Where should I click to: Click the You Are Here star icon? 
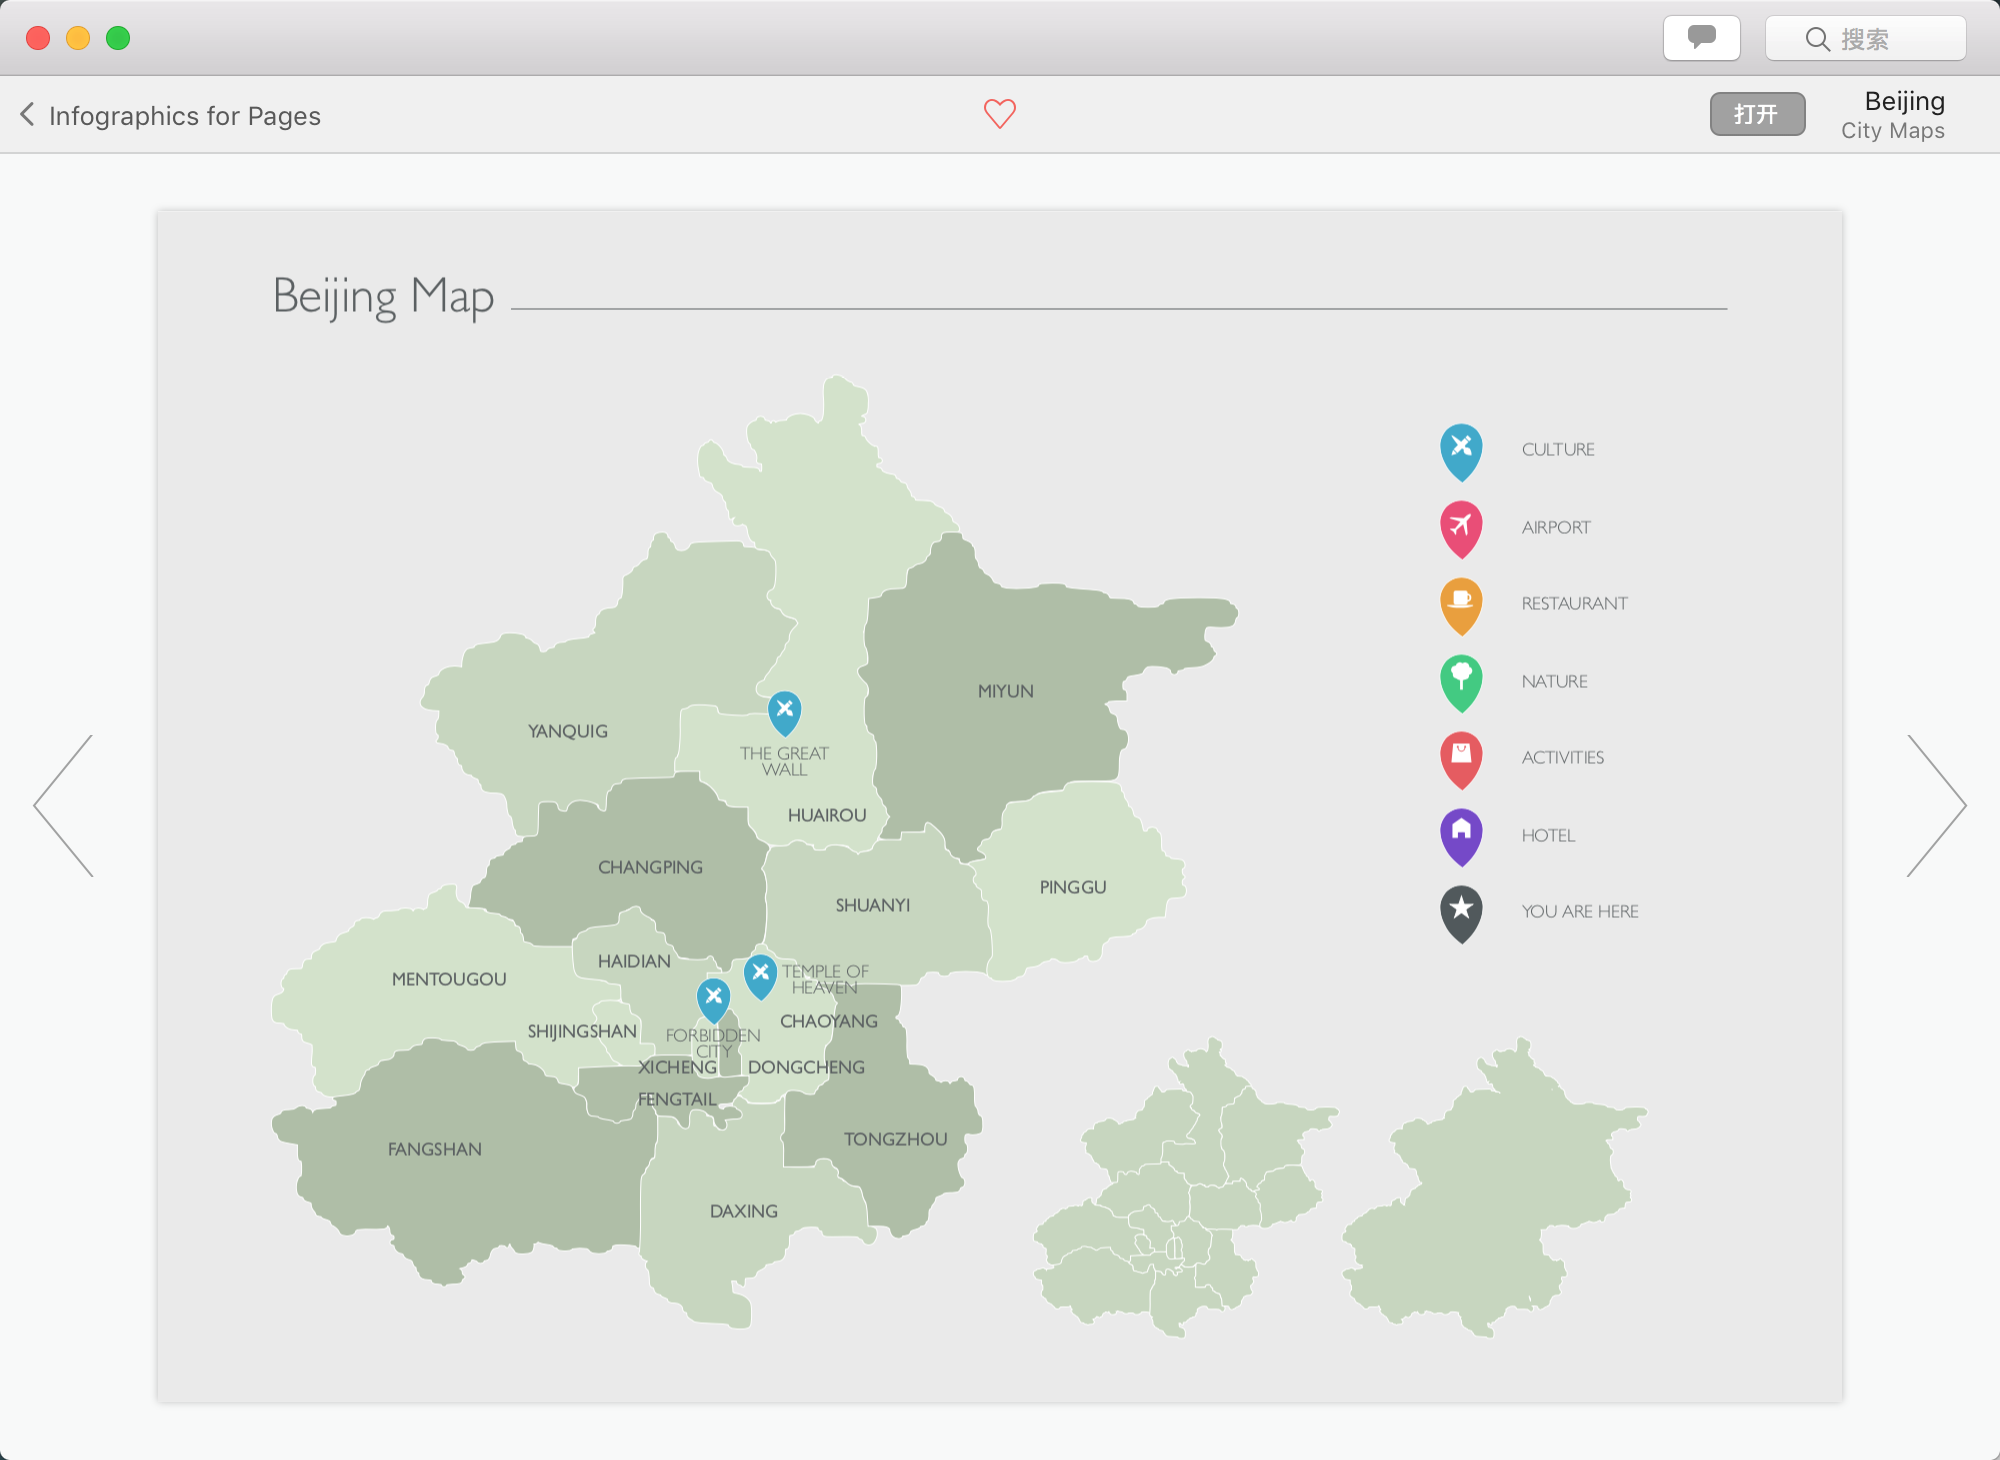pos(1461,912)
